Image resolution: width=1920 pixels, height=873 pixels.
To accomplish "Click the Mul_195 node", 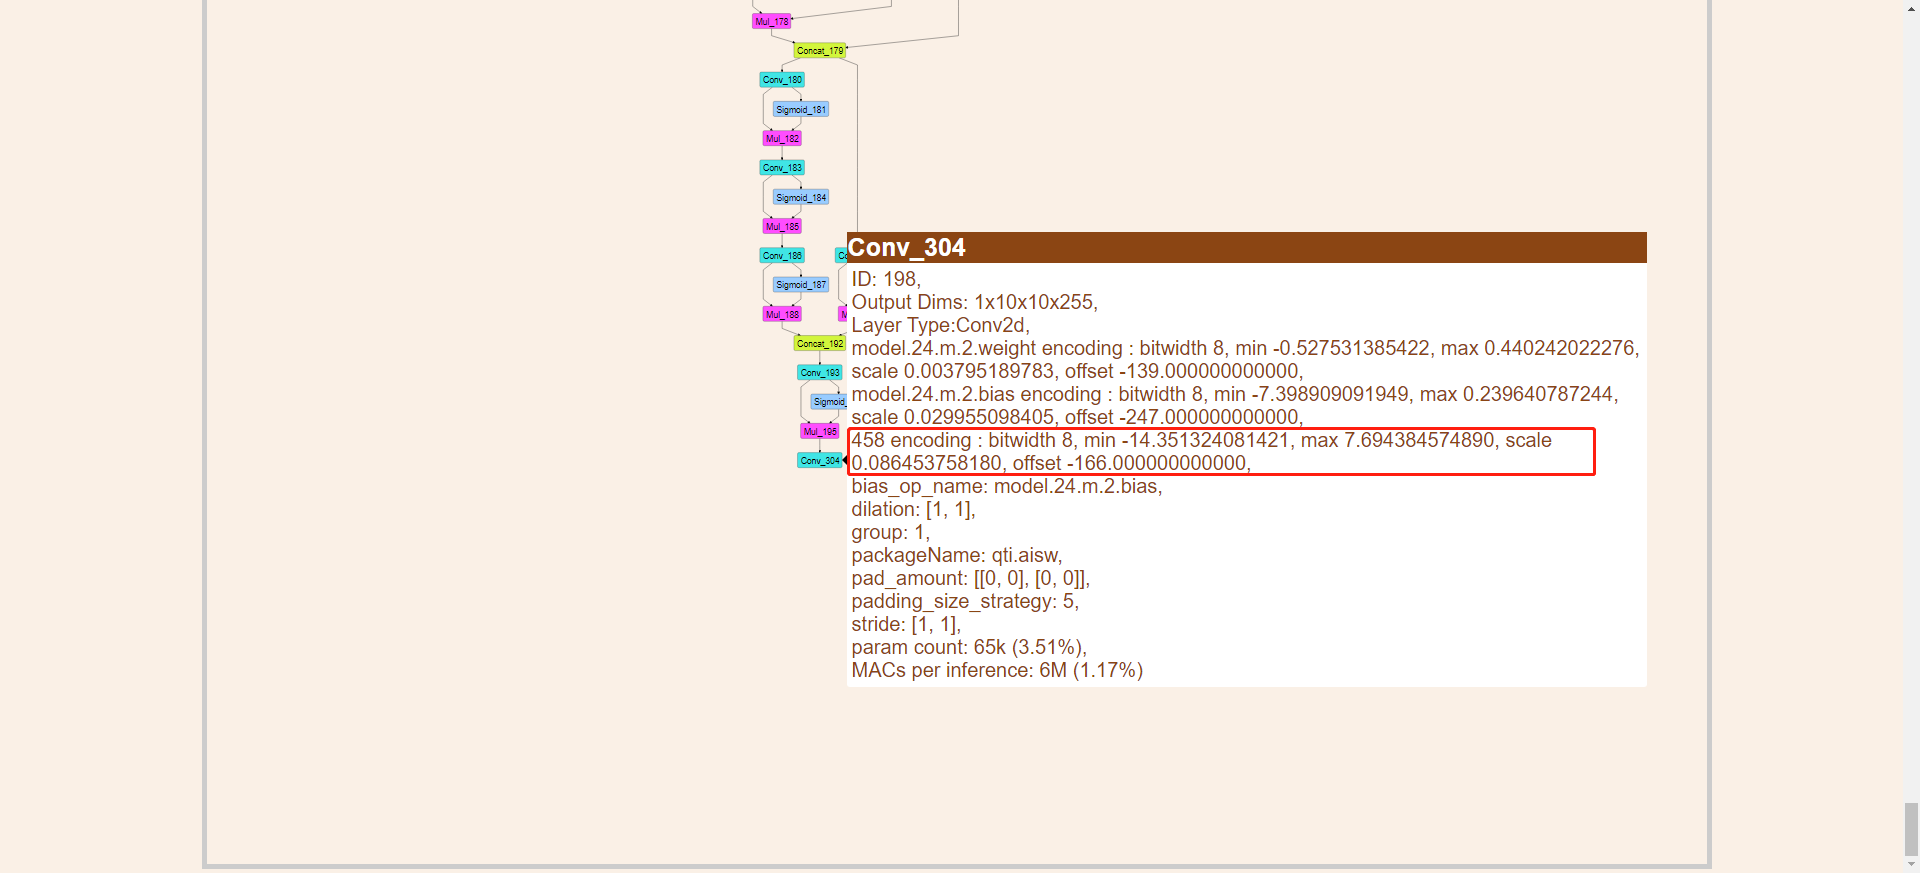I will click(820, 432).
